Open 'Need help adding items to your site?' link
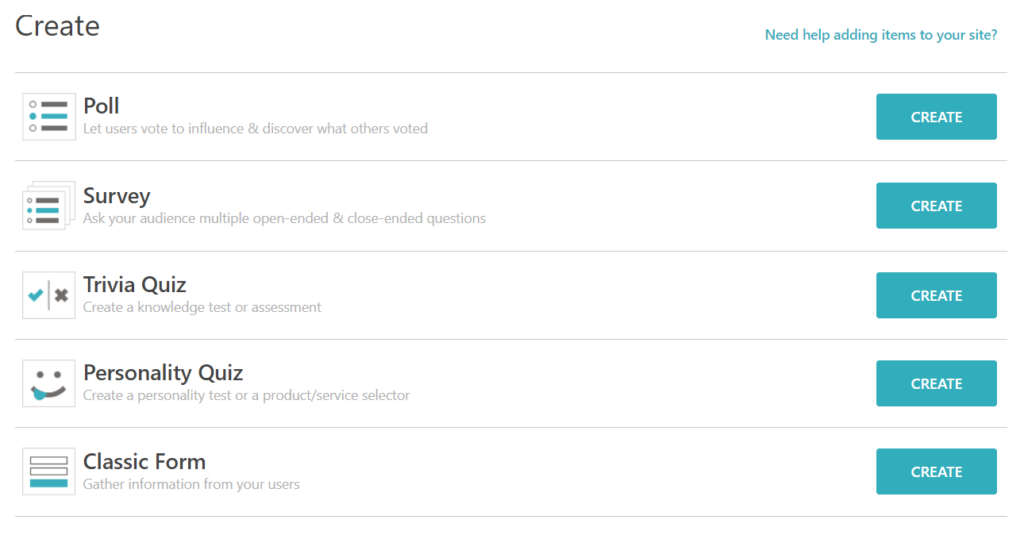The width and height of the screenshot is (1024, 535). 881,35
